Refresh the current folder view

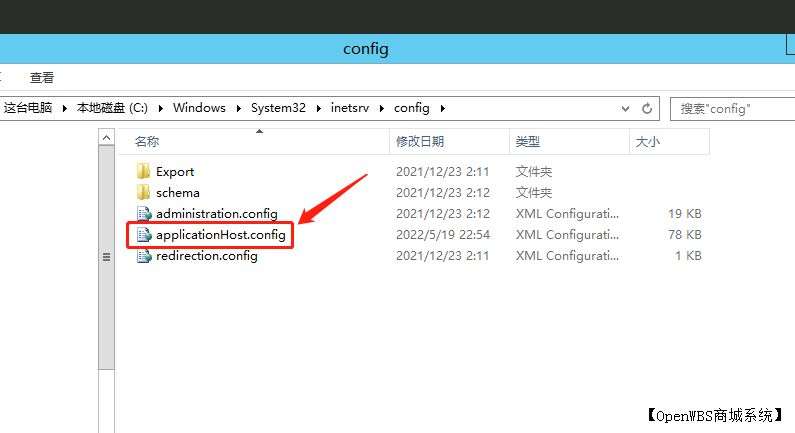pos(647,108)
